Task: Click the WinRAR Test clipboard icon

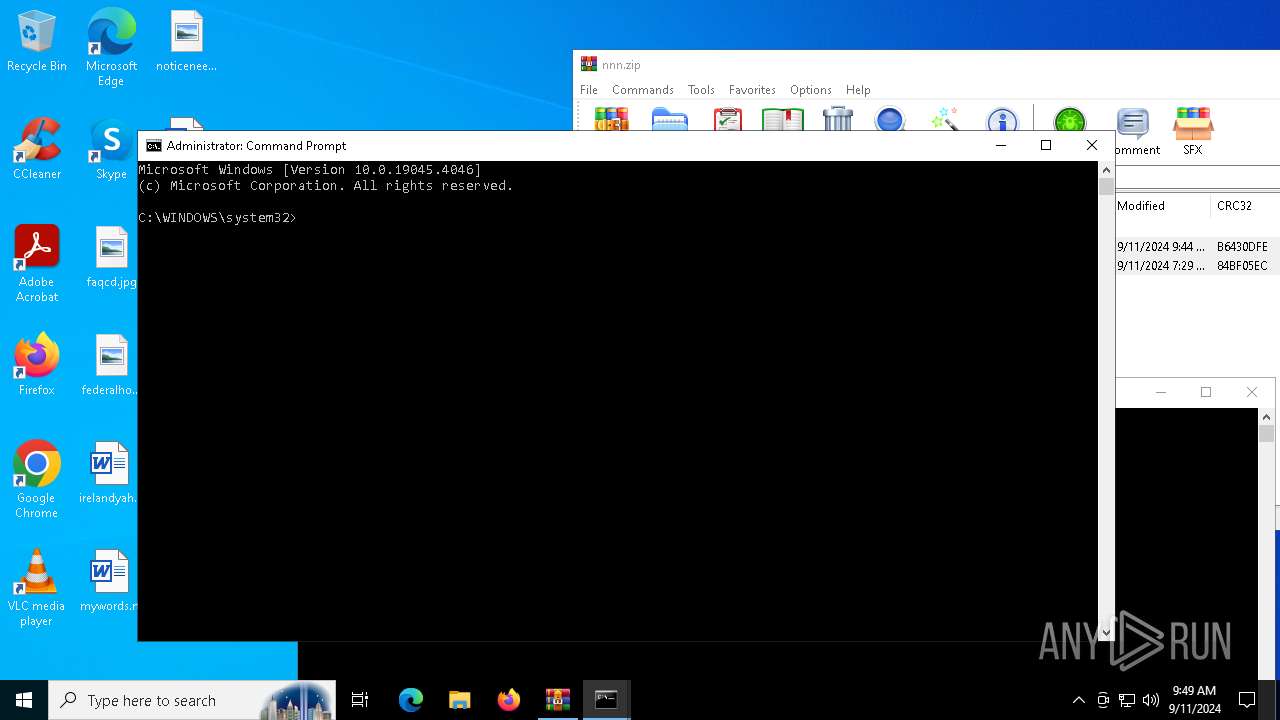Action: [727, 119]
